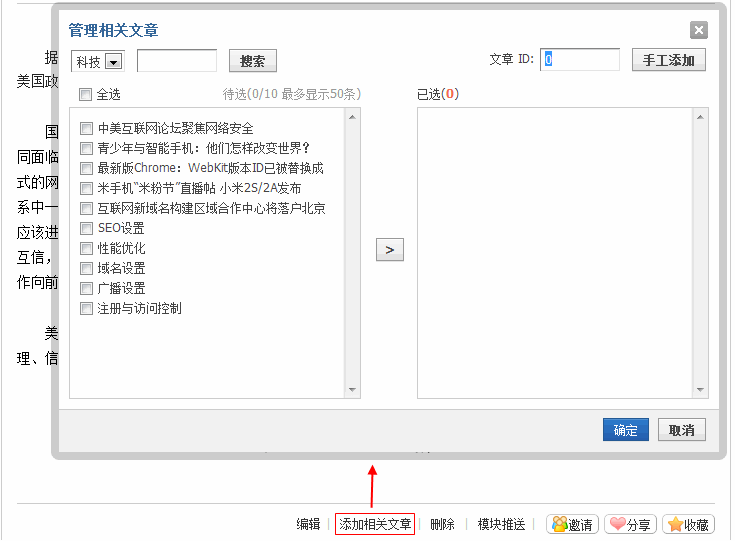Click the 管理相关文章 dialog title
Viewport: 735px width, 541px height.
(x=113, y=30)
